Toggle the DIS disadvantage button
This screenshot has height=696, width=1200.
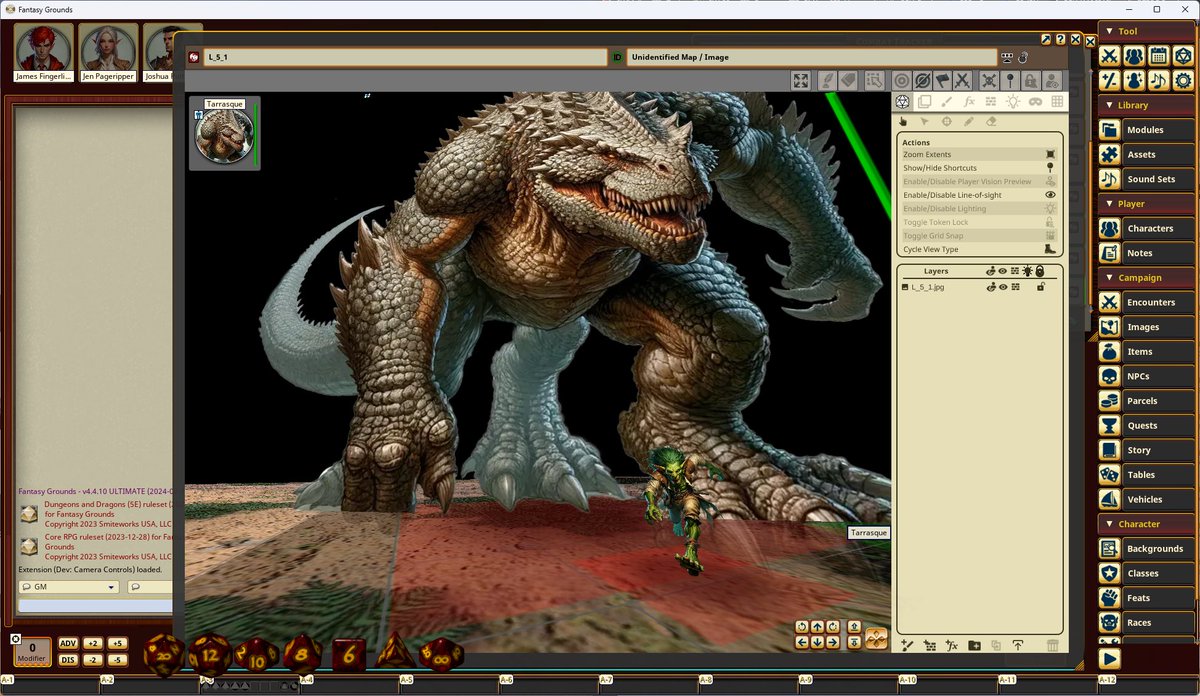(x=68, y=659)
